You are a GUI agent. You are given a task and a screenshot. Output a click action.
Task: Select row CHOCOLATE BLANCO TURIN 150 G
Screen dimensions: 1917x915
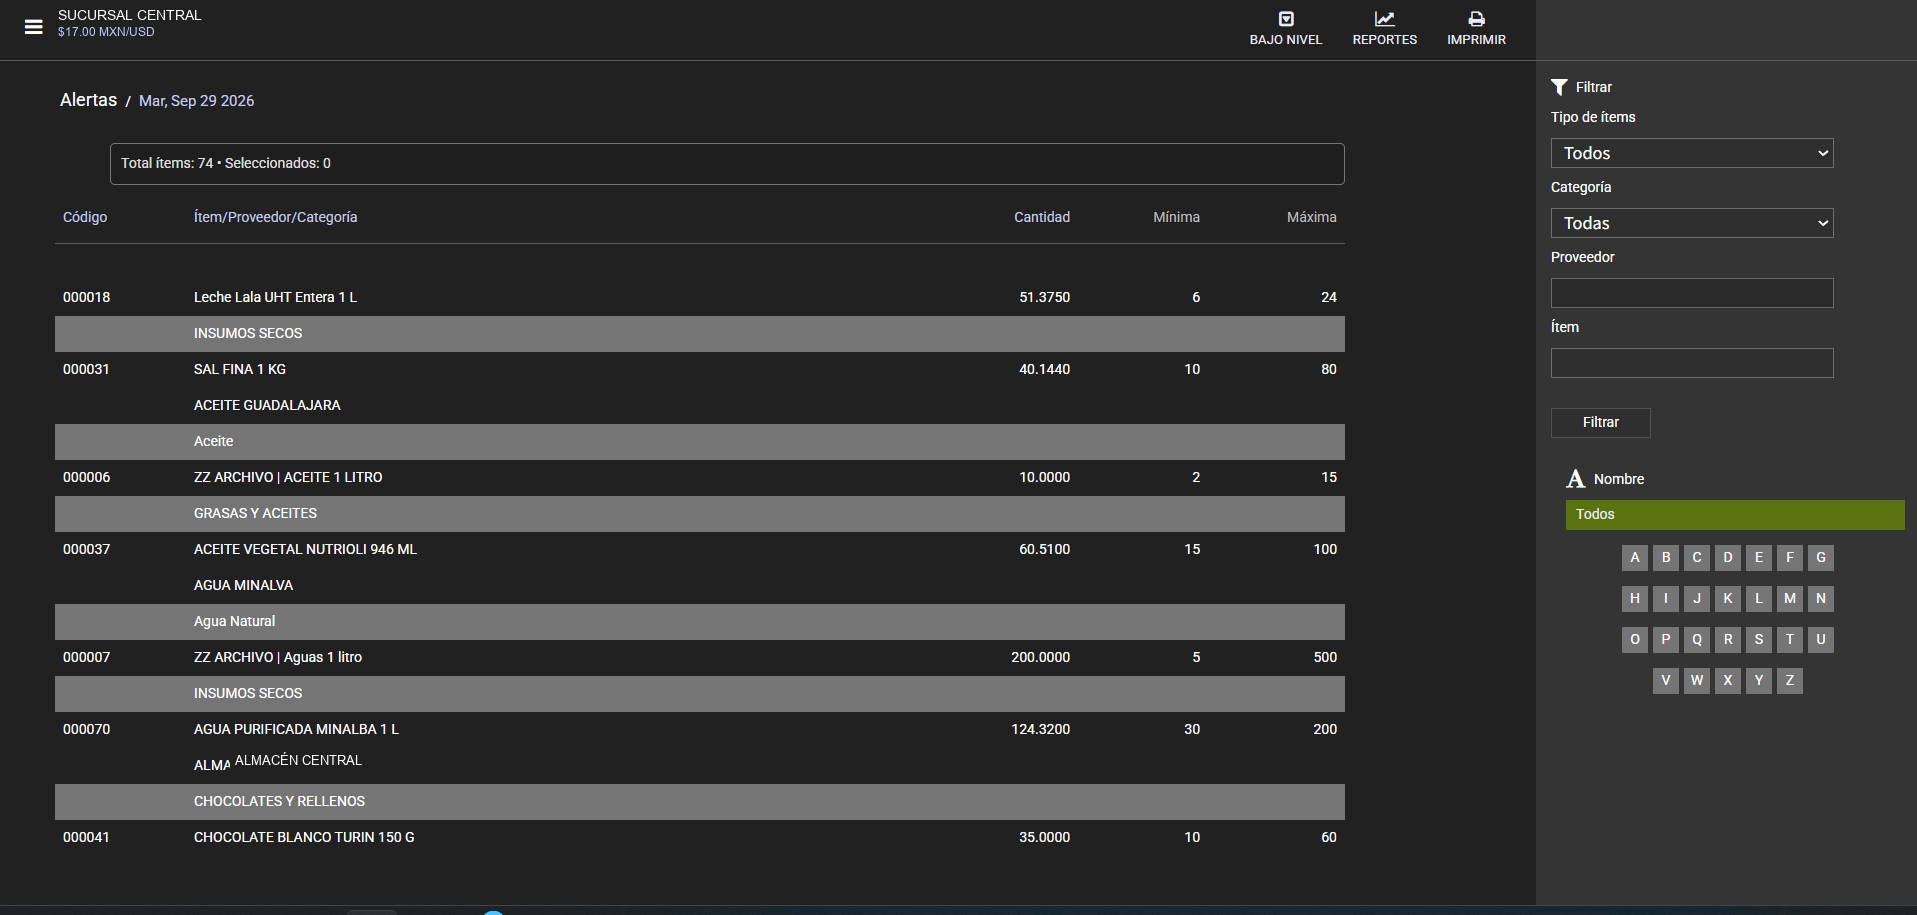700,838
